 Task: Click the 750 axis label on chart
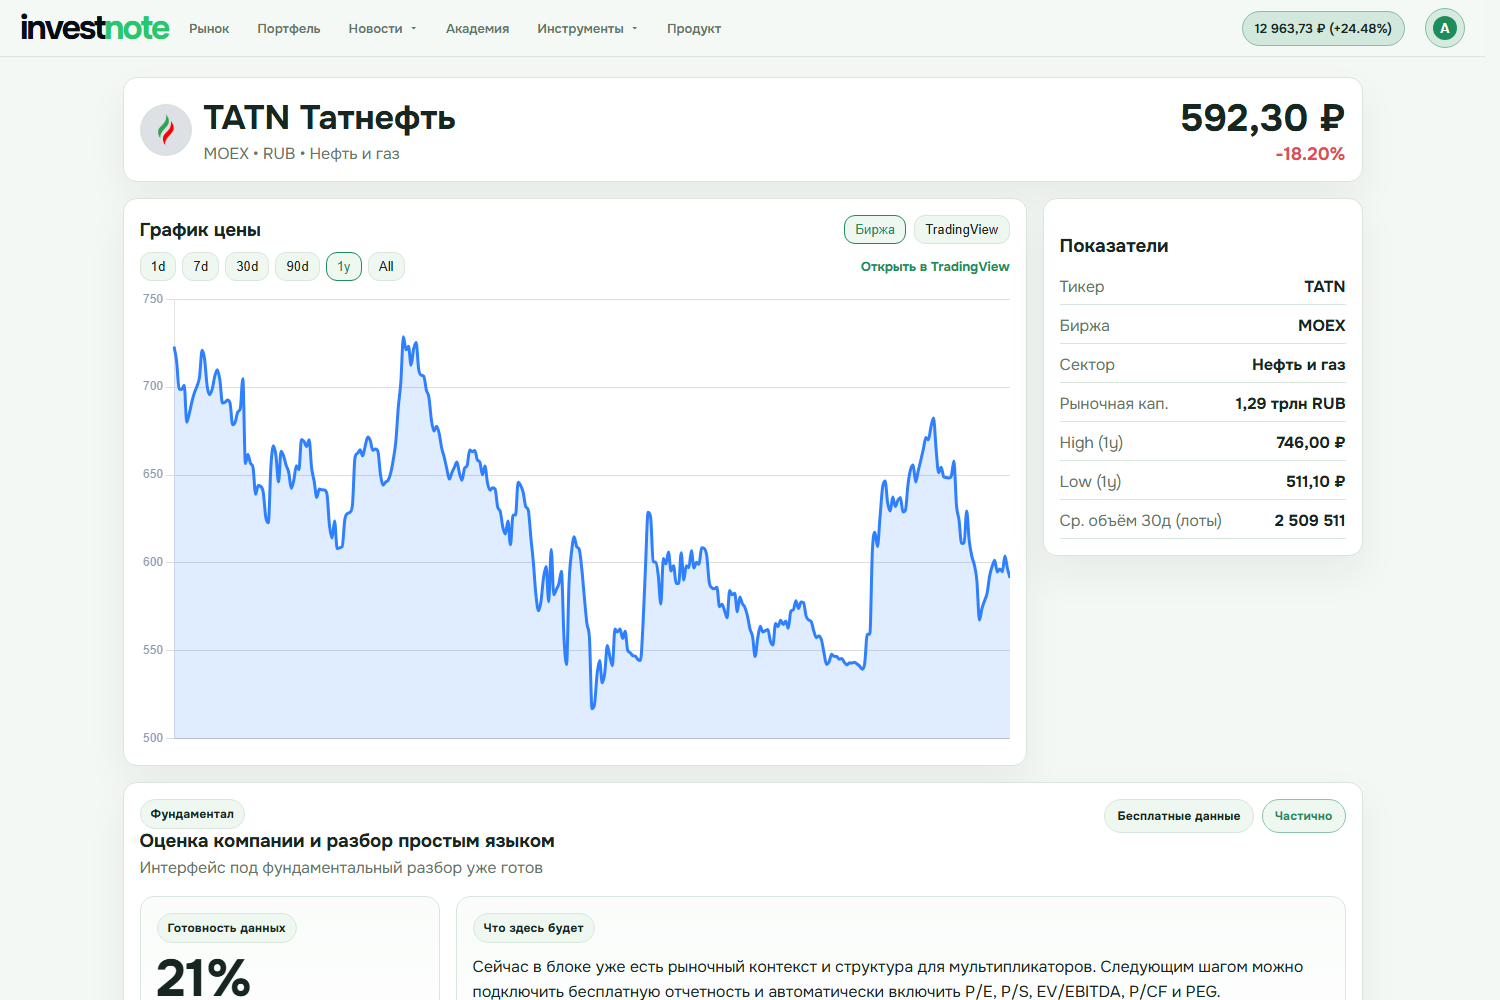(x=153, y=299)
